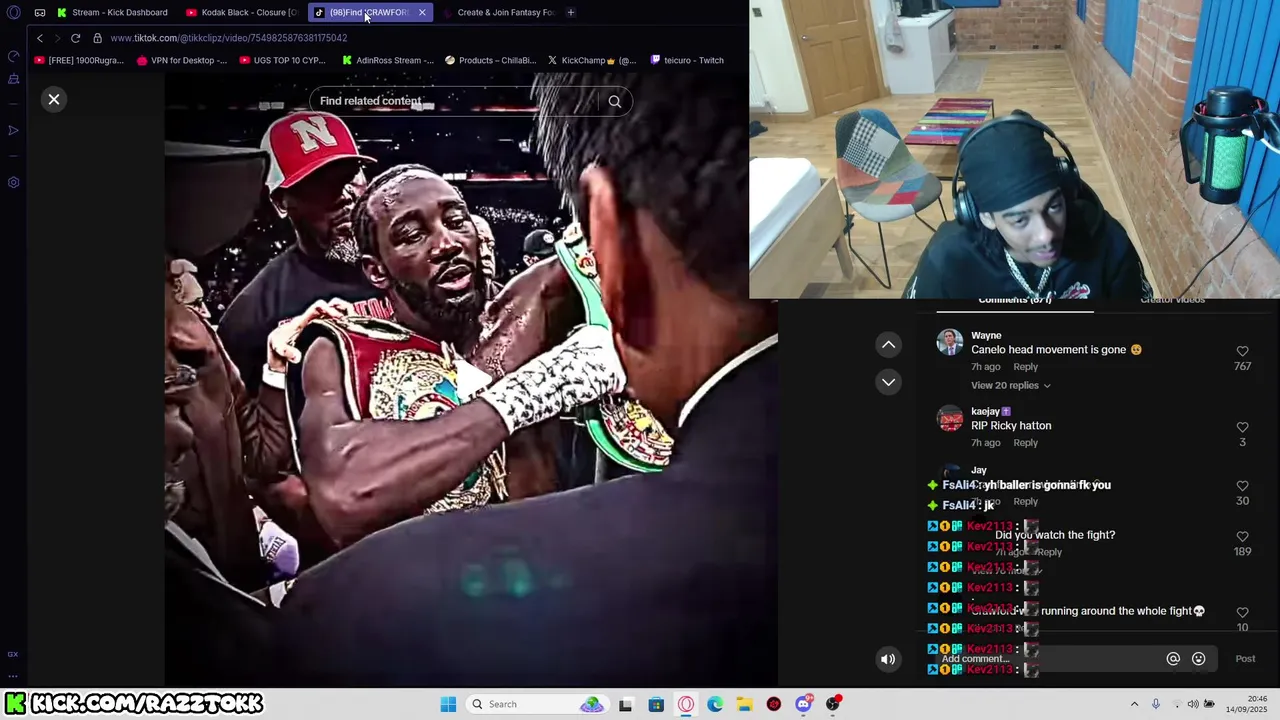Open the [FREE] 1900Rugra... bookmark
The image size is (1280, 720).
pyautogui.click(x=79, y=60)
